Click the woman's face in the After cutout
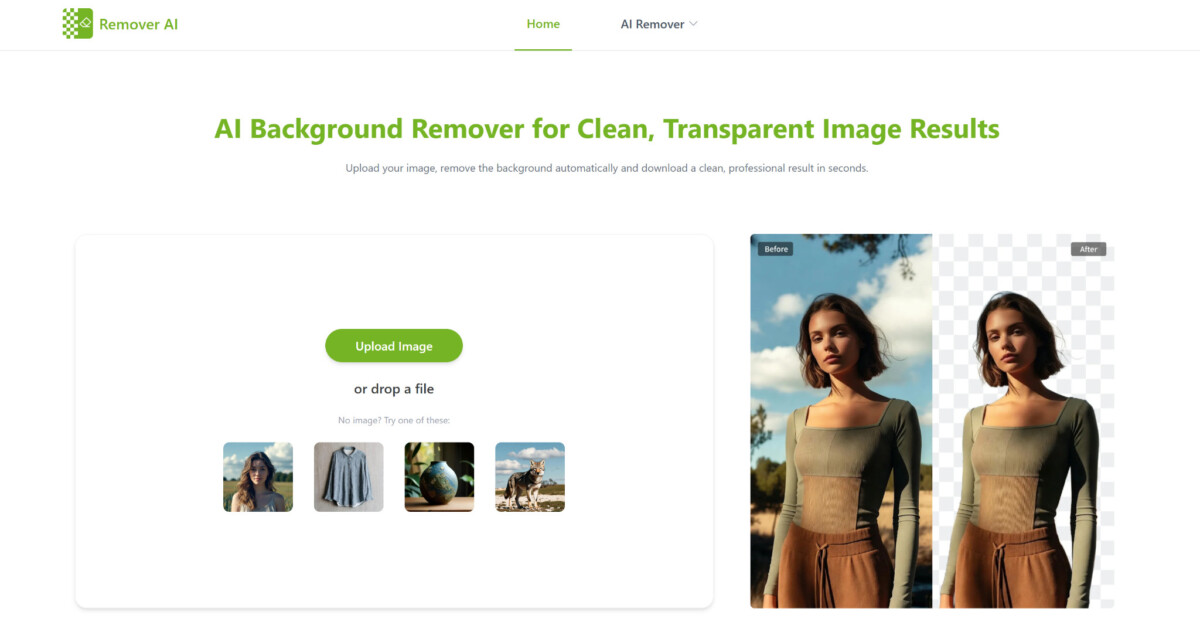The image size is (1200, 632). (x=1010, y=345)
